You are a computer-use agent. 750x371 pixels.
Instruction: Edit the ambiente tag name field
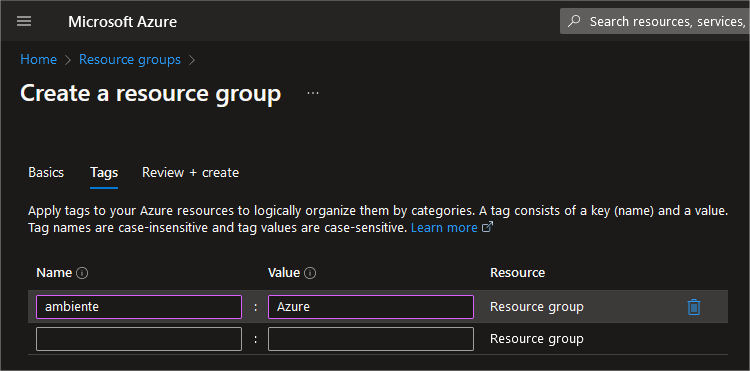point(139,306)
